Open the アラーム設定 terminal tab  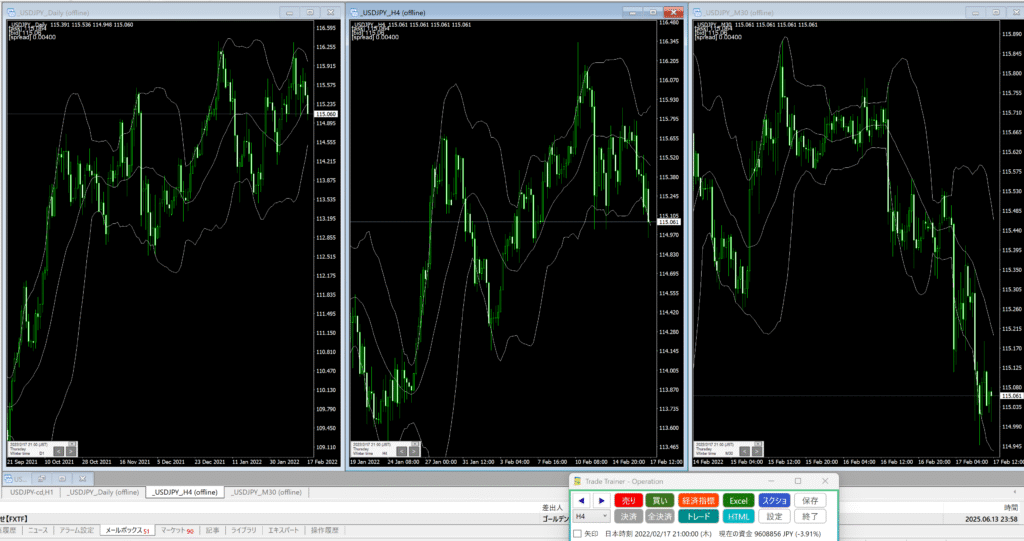coord(77,531)
